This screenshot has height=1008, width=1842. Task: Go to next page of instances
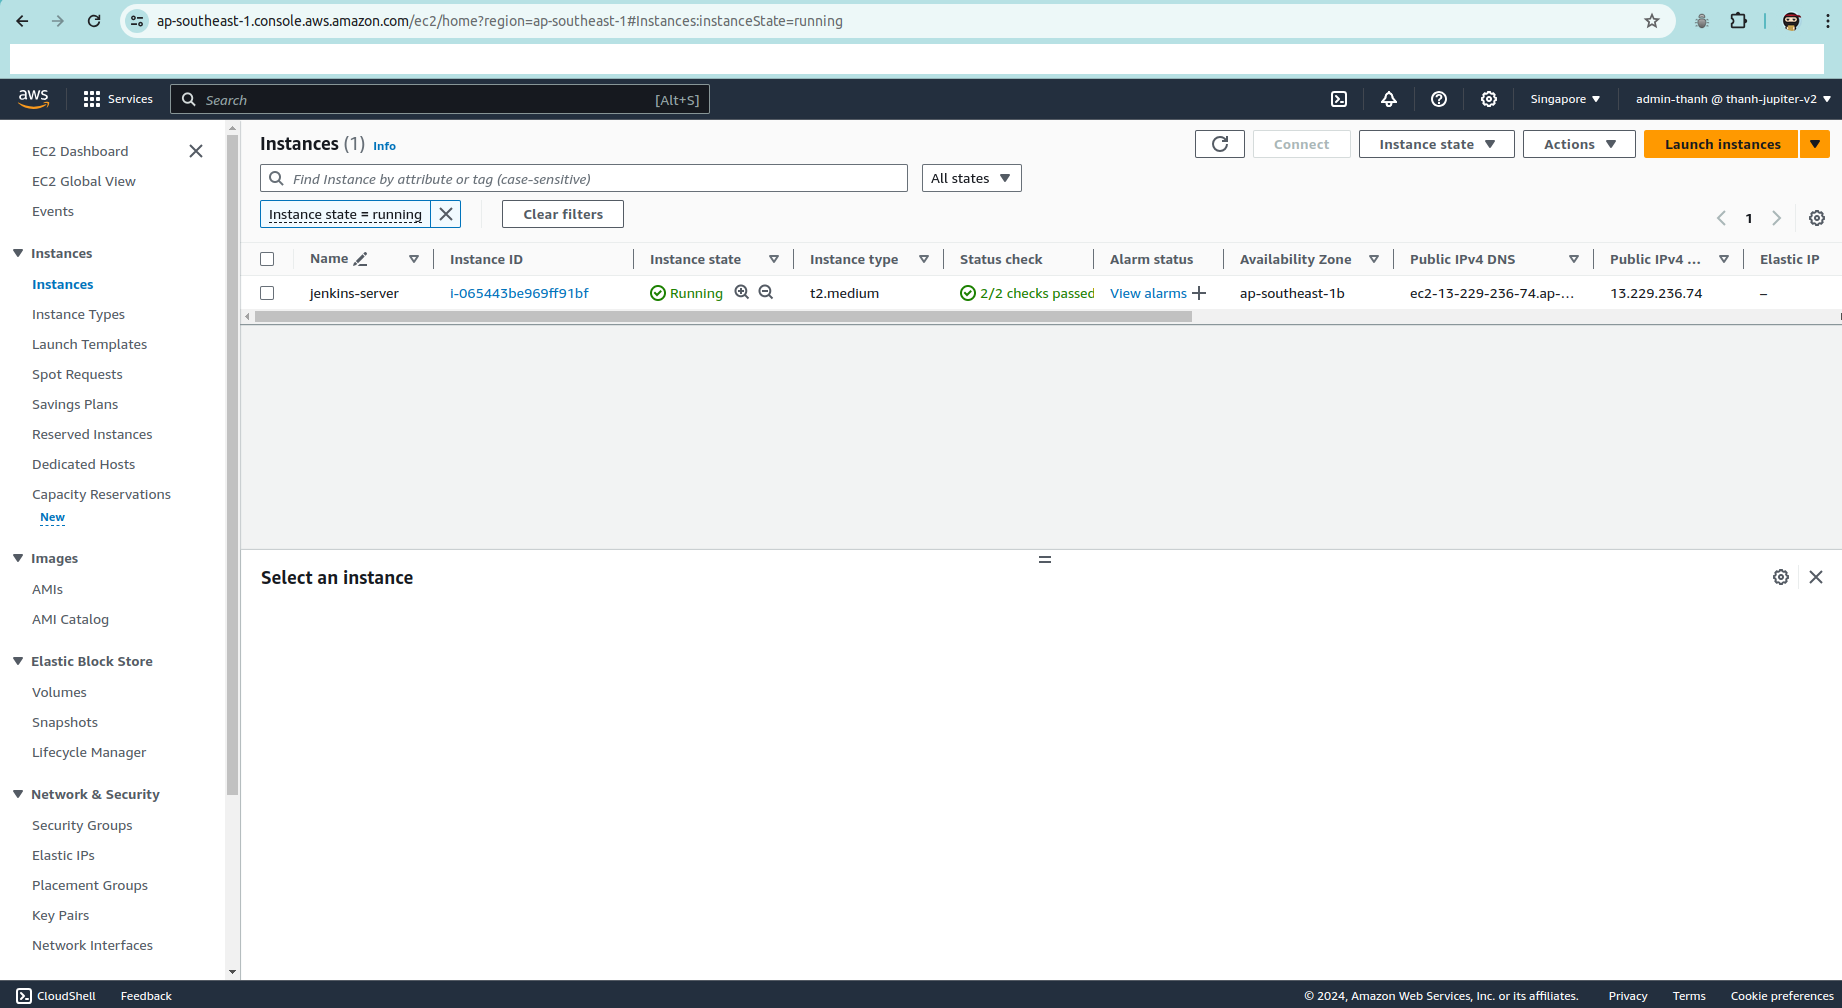1777,218
